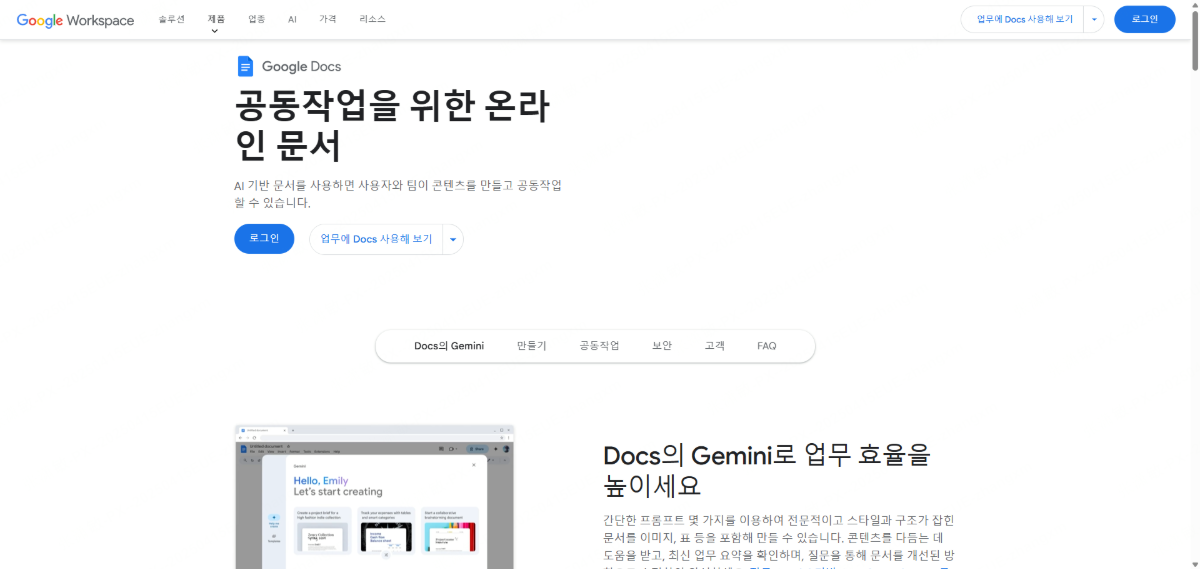Open the 업종 menu

pos(257,19)
